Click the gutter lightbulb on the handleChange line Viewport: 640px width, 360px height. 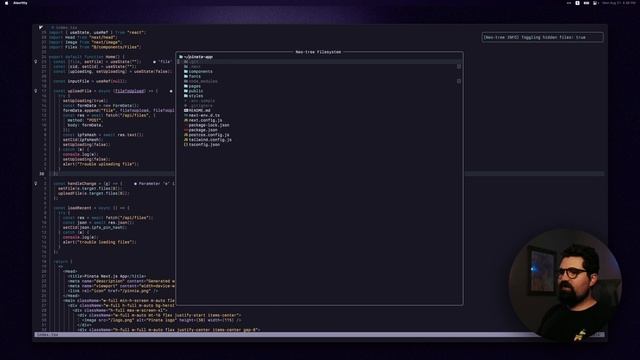pos(36,184)
